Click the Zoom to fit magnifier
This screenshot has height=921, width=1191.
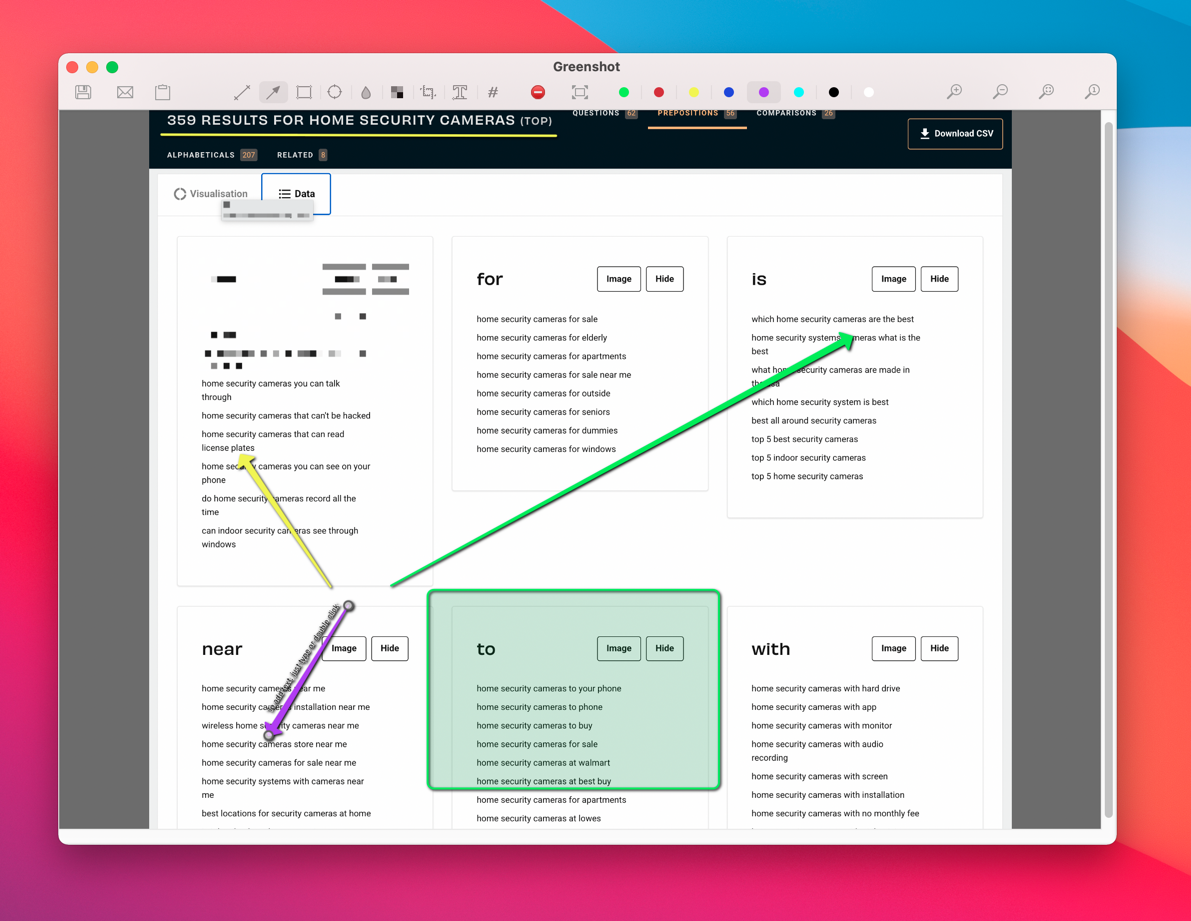click(1047, 92)
